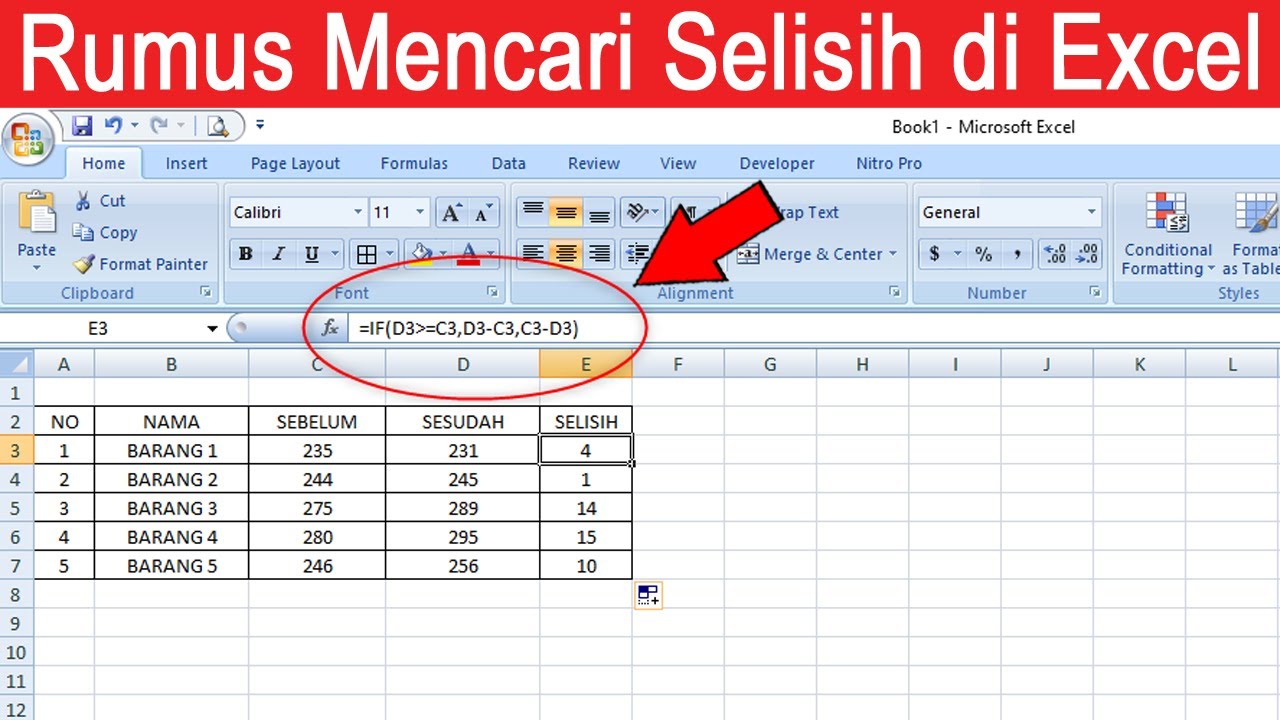1280x720 pixels.
Task: Open the Undo history dropdown arrow
Action: click(x=134, y=125)
